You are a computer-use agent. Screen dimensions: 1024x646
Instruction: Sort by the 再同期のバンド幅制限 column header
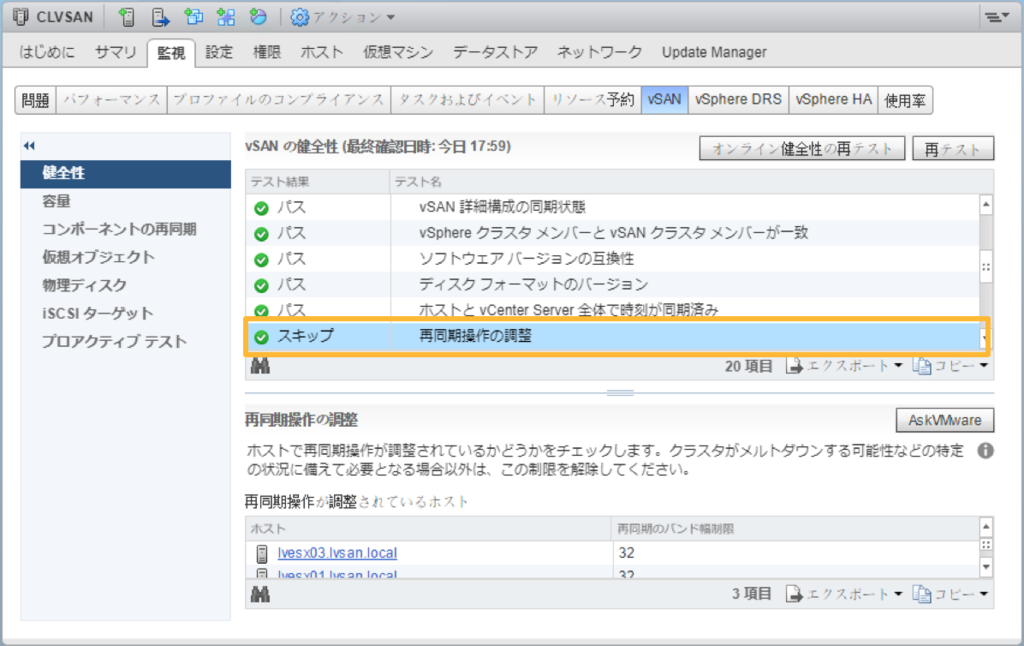point(795,528)
